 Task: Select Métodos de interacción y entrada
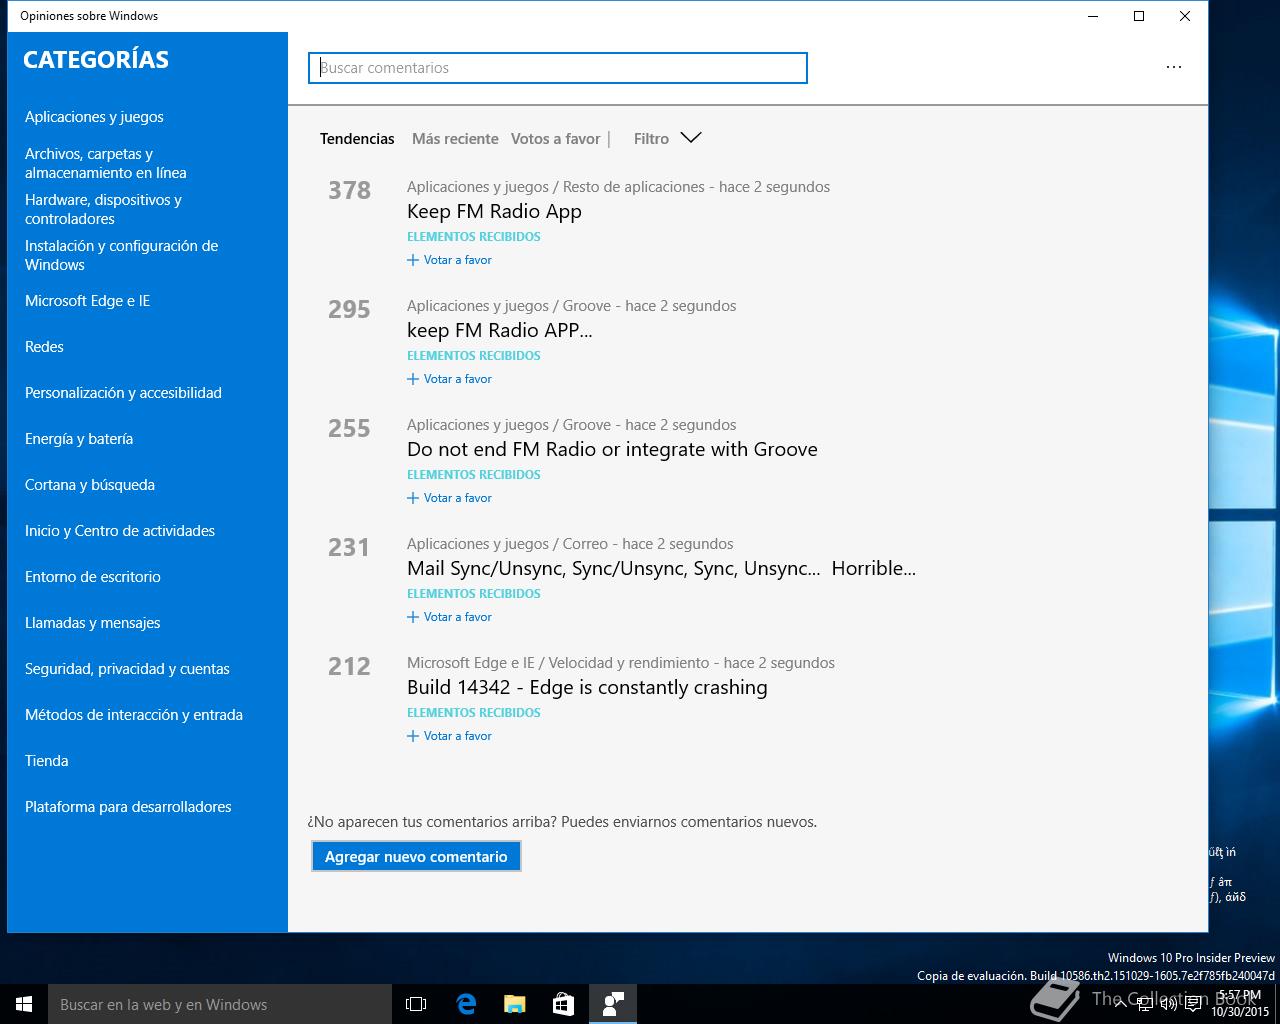pyautogui.click(x=134, y=715)
